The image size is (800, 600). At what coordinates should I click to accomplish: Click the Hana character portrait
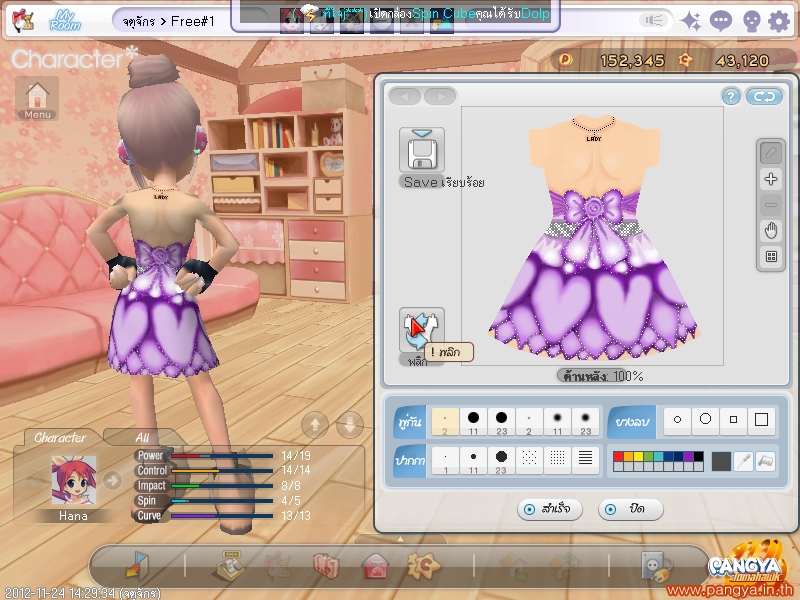pos(73,481)
